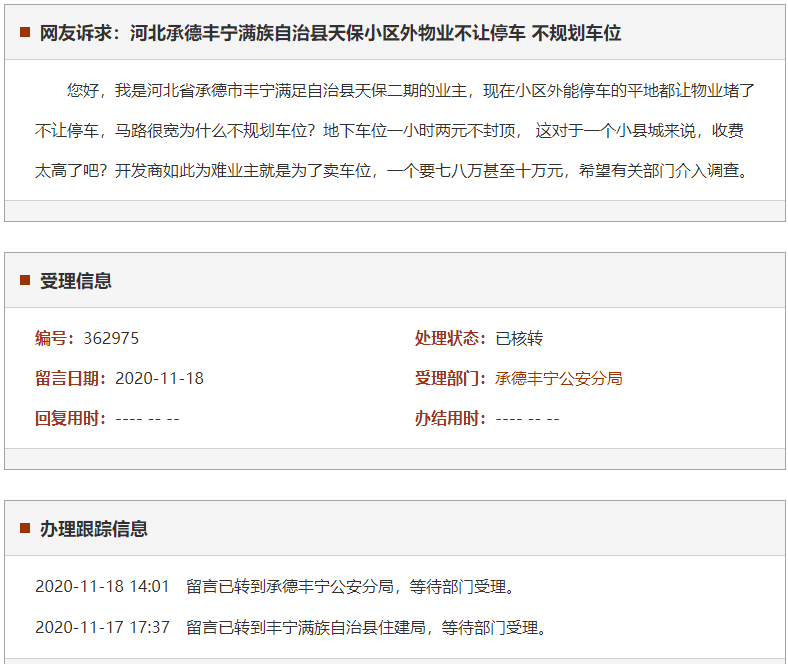
Task: Click the complaint title about 天保小区 parking
Action: pyautogui.click(x=330, y=33)
